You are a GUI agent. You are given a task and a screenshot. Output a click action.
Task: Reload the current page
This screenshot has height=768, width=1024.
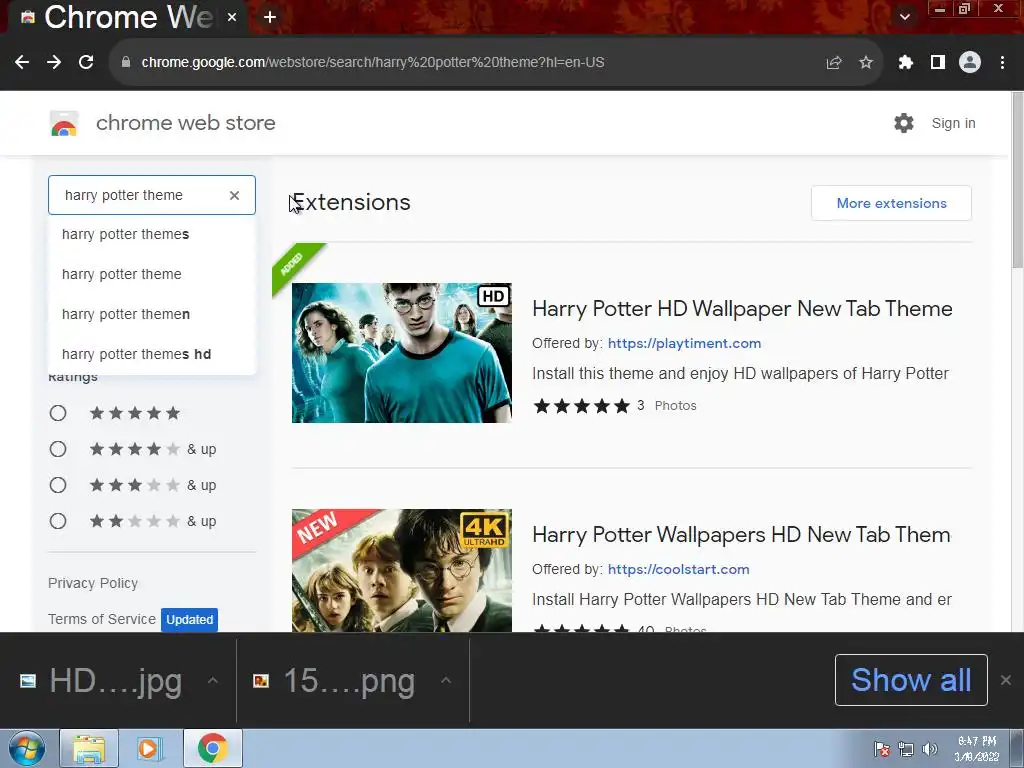pos(86,62)
